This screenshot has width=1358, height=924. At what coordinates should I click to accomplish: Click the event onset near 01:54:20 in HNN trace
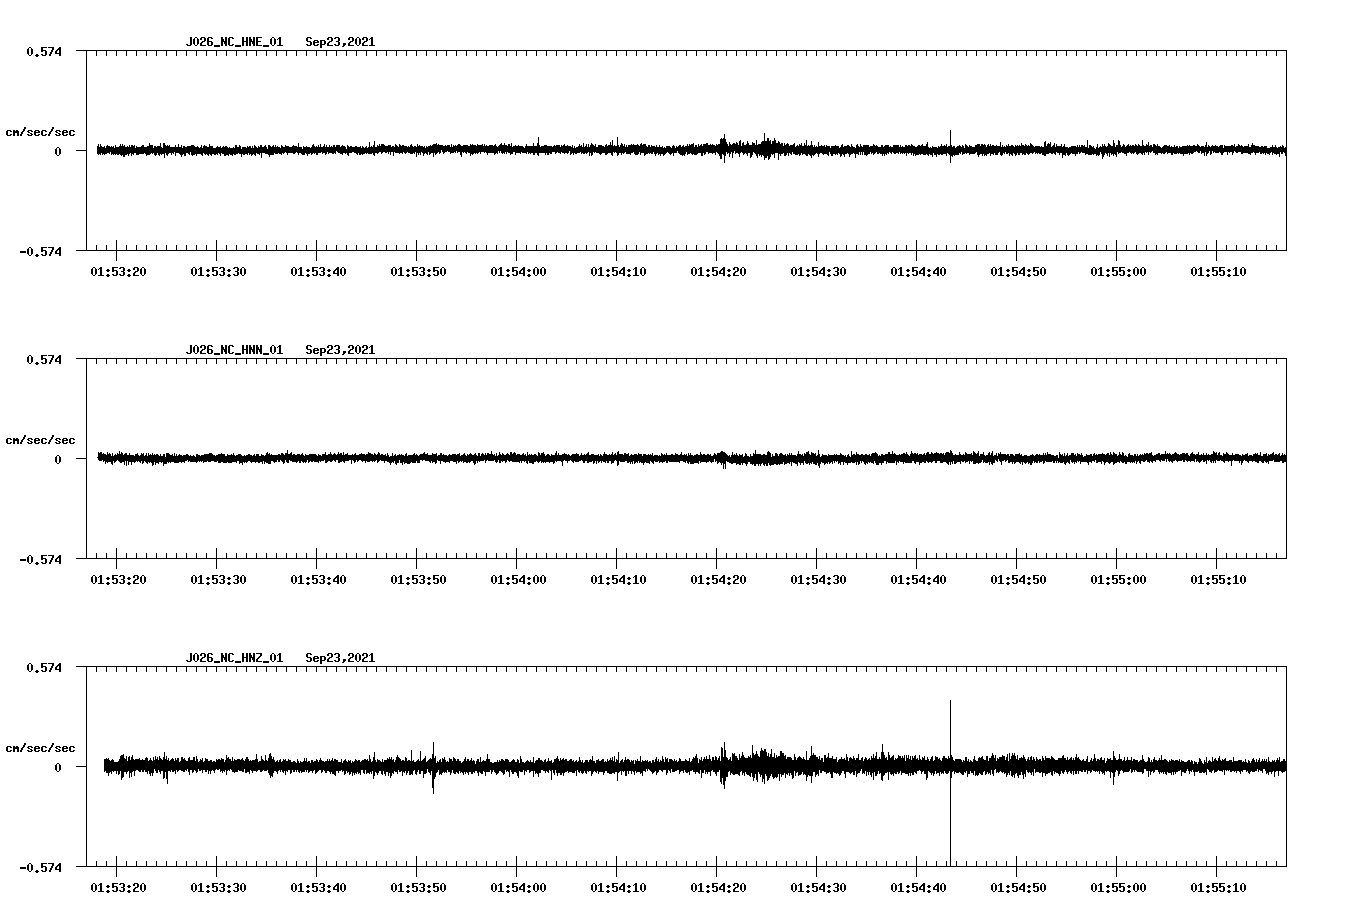723,459
